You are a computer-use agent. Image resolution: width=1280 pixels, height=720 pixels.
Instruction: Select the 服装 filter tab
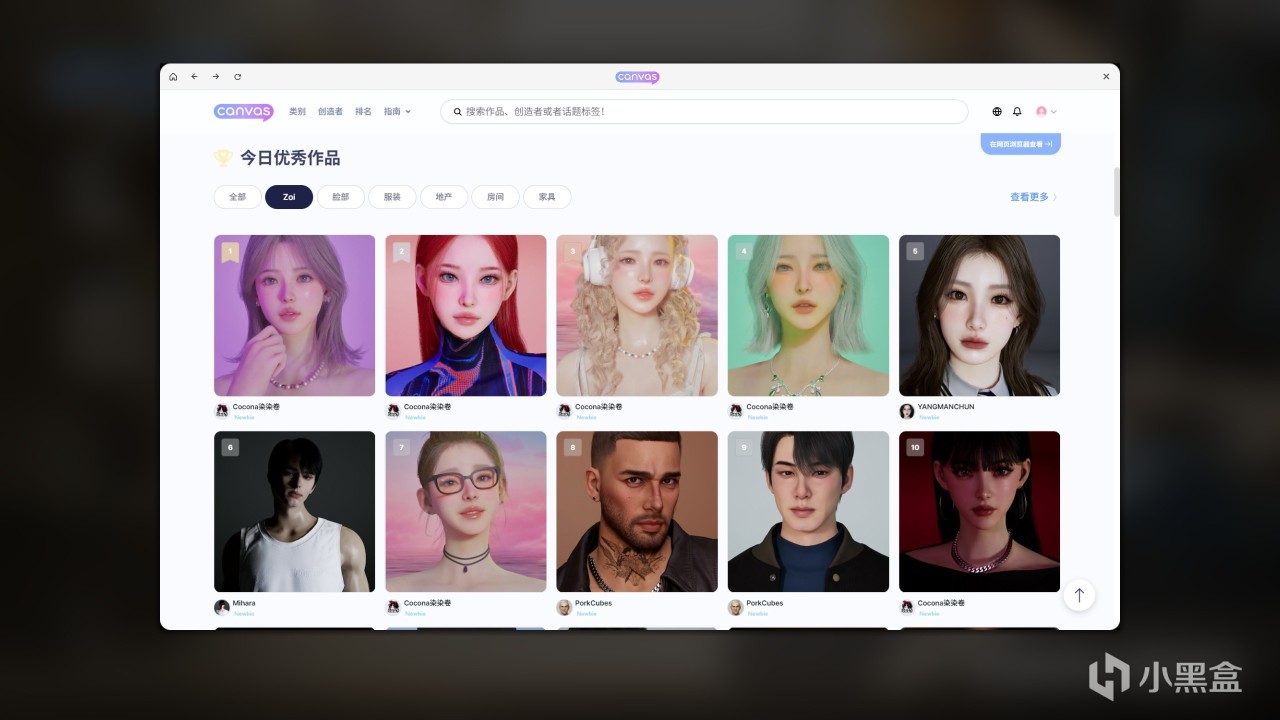pyautogui.click(x=392, y=197)
